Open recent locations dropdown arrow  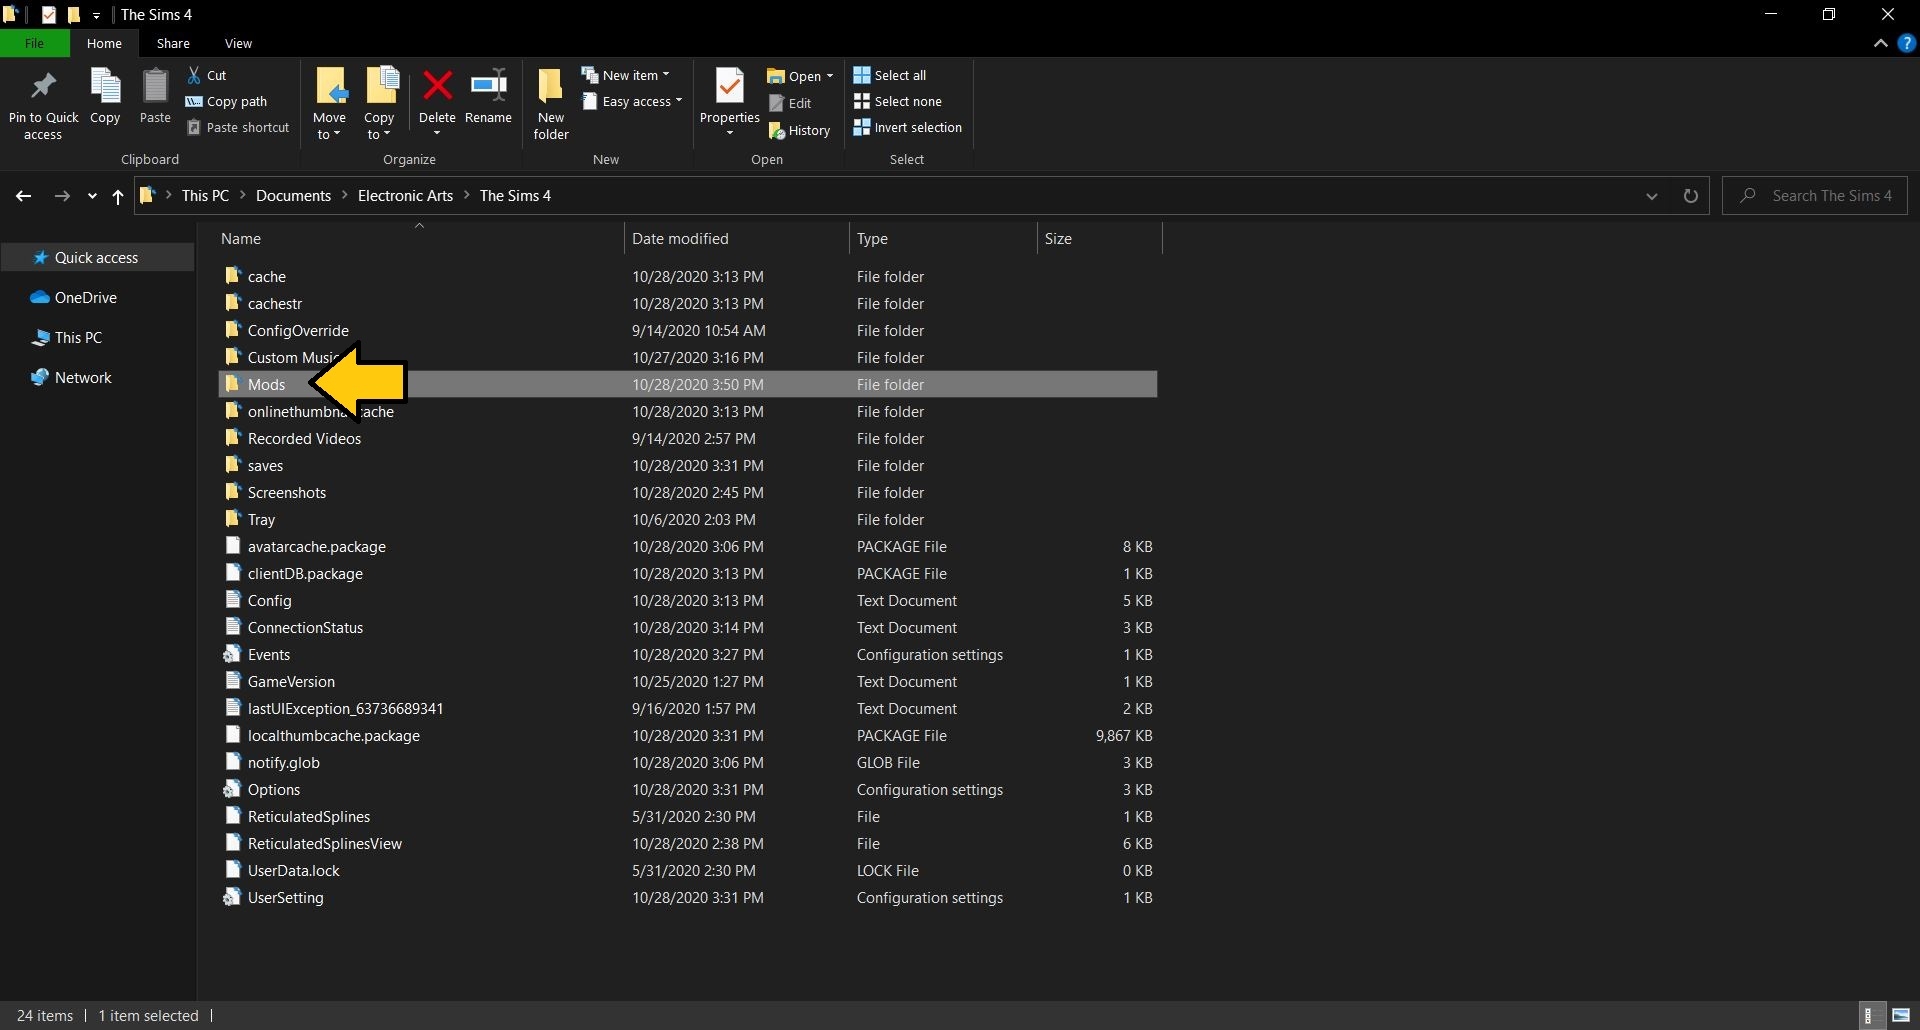click(x=92, y=196)
